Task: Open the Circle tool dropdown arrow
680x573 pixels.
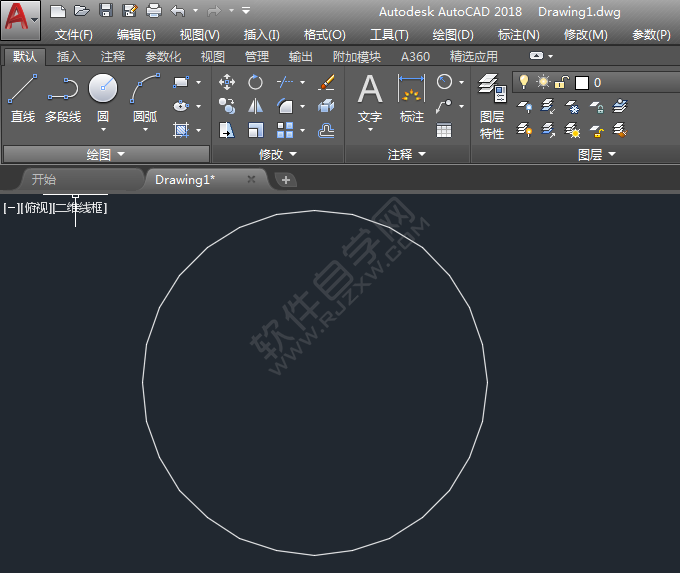Action: tap(103, 130)
